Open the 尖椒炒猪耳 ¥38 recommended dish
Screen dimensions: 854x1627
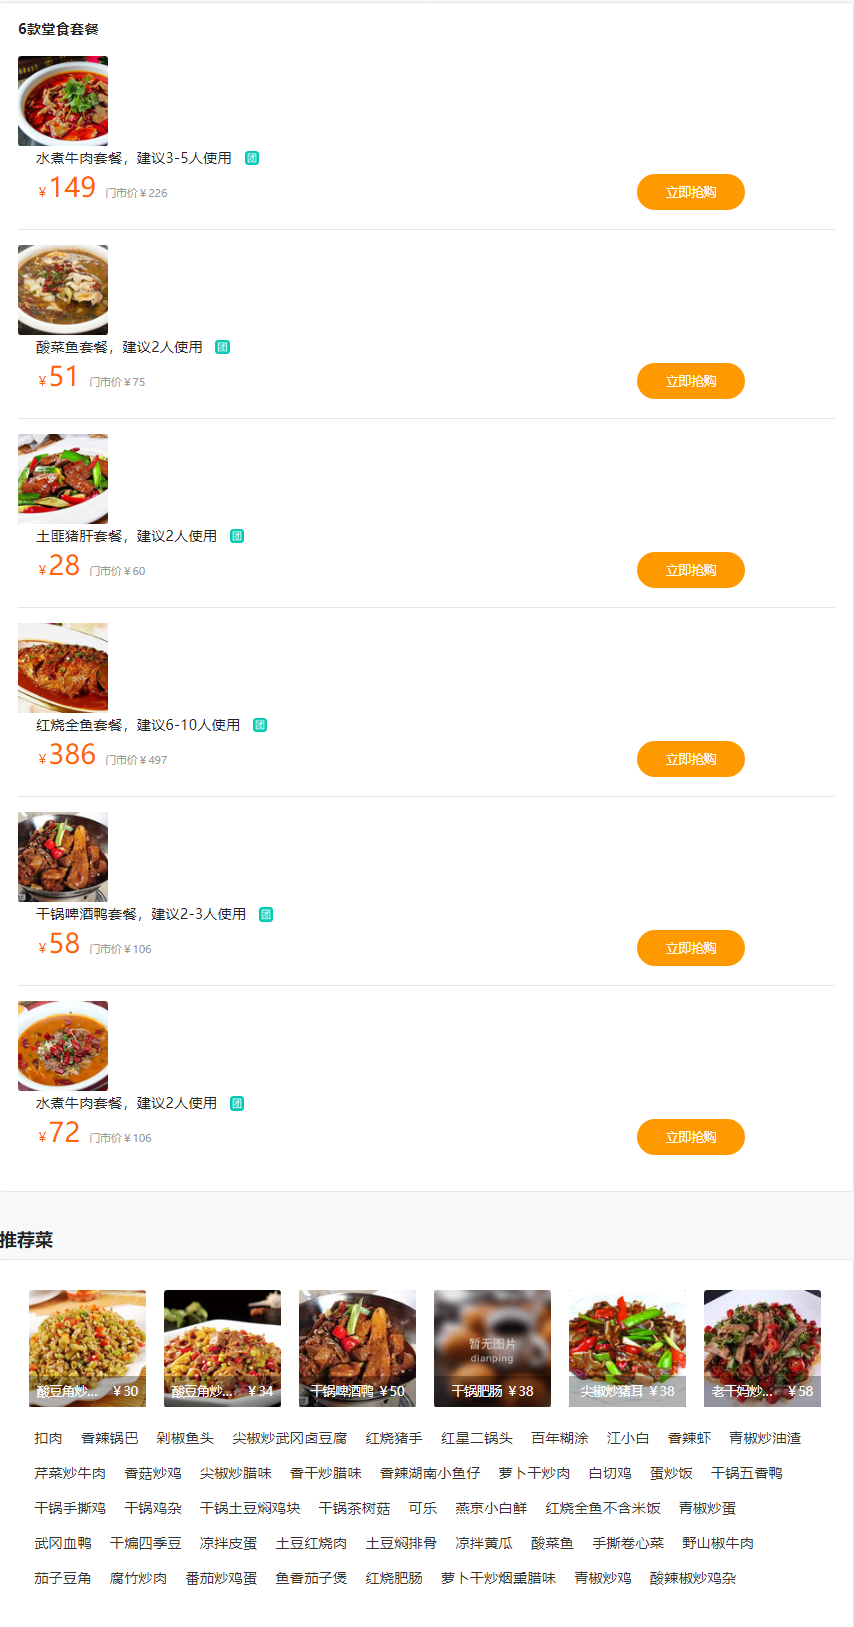(627, 1348)
